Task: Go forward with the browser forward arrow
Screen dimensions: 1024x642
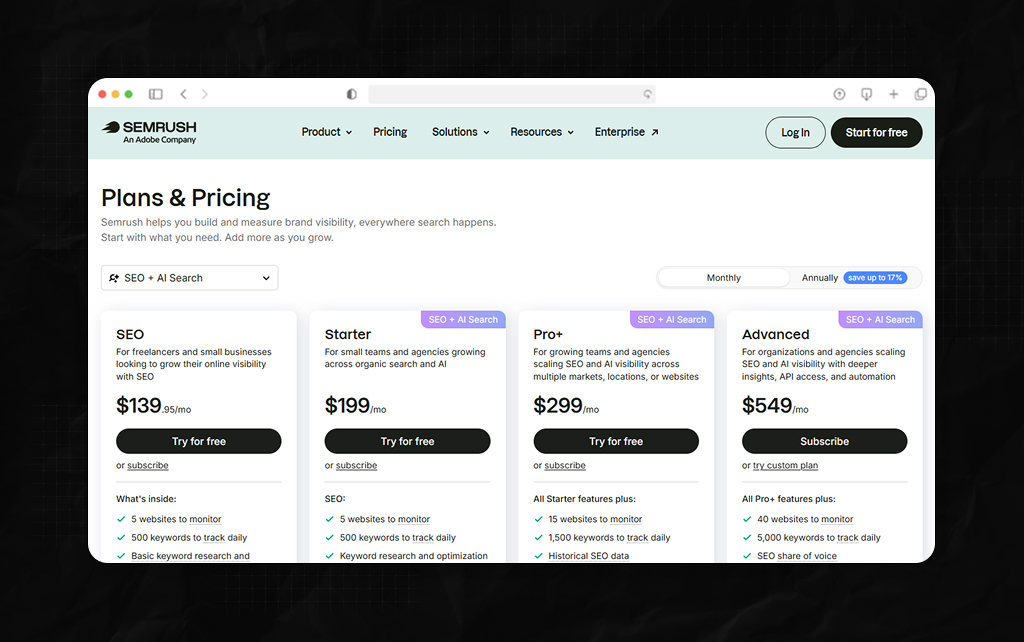Action: [204, 94]
